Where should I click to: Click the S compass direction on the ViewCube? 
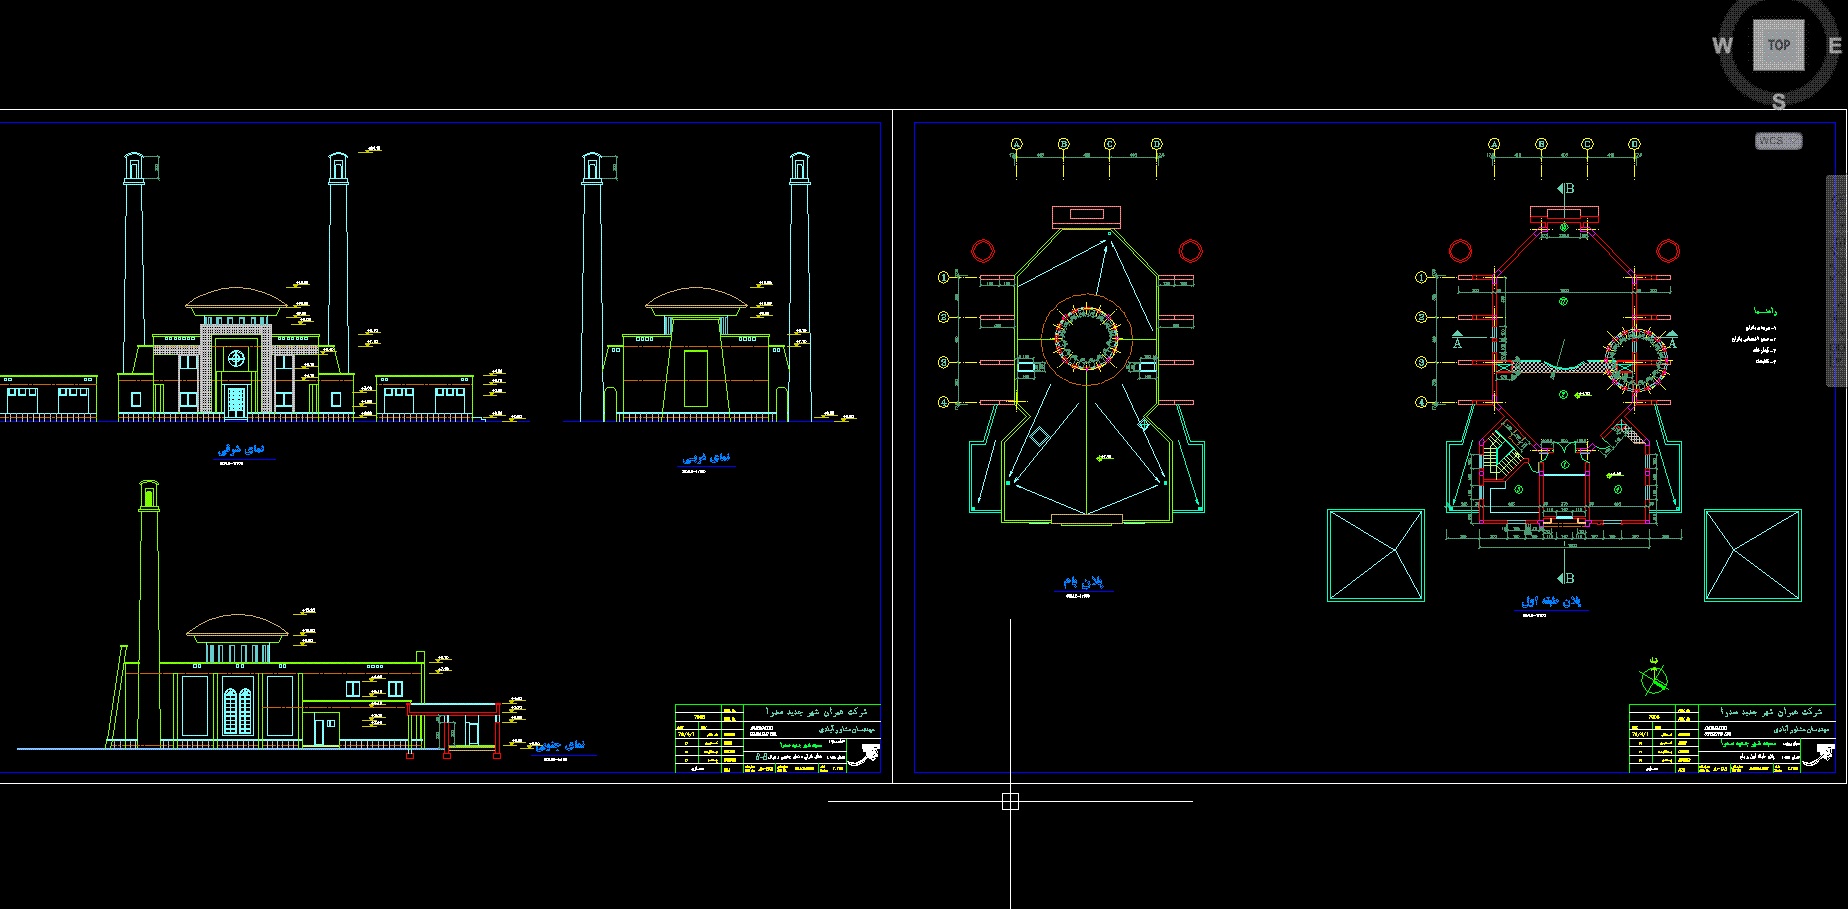[1778, 101]
